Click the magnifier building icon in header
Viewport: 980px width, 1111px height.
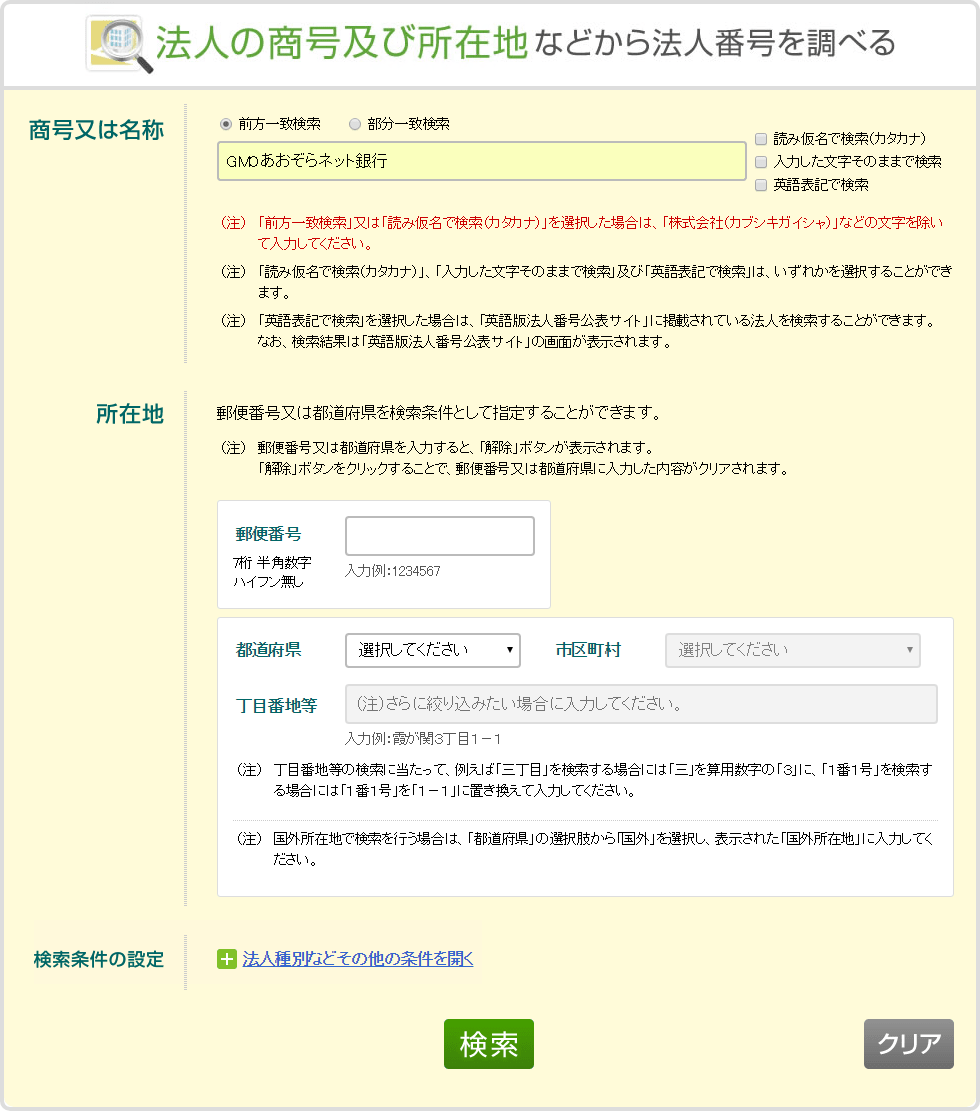pos(119,44)
